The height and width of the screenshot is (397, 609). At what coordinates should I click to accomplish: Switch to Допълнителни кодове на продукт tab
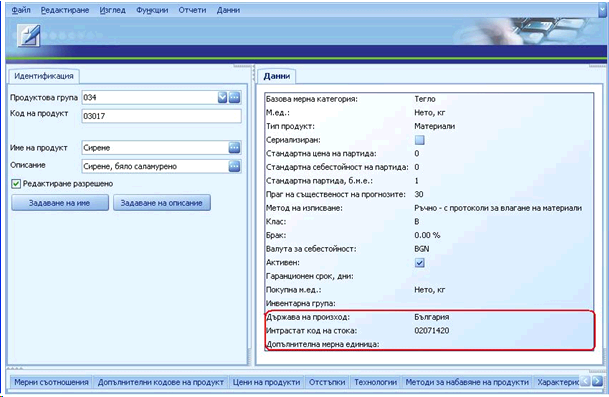[x=161, y=382]
